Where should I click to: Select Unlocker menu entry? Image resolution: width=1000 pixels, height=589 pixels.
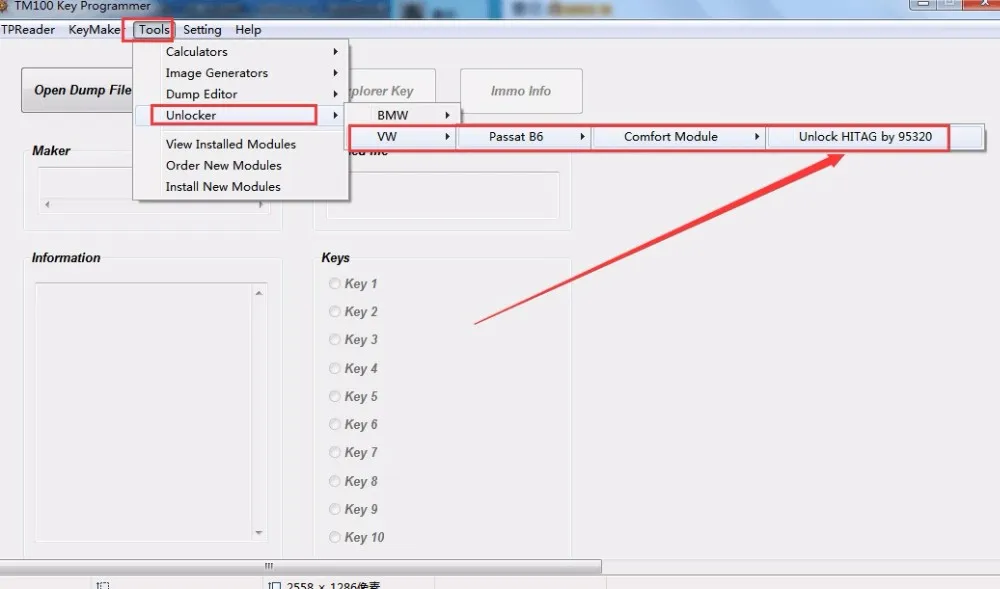click(240, 115)
